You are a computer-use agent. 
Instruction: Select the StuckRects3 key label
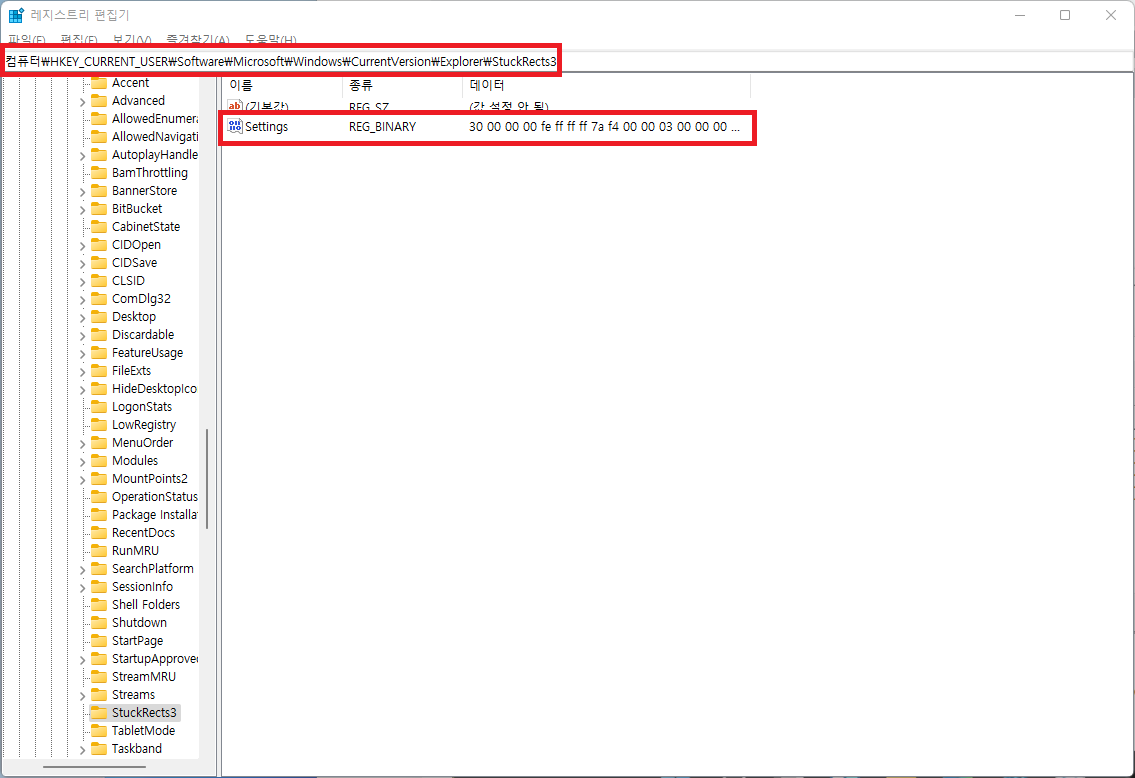coord(144,713)
